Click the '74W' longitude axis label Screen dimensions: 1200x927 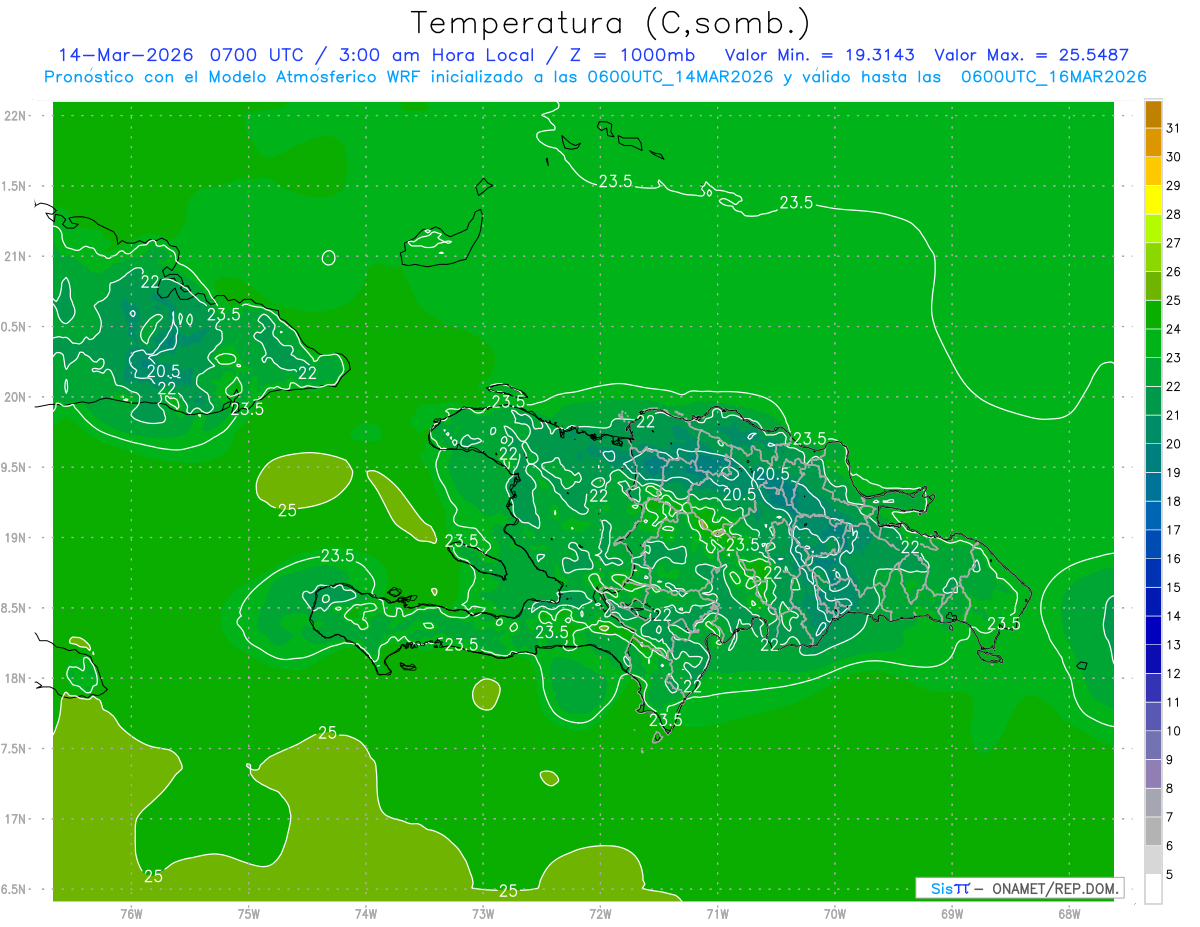365,914
